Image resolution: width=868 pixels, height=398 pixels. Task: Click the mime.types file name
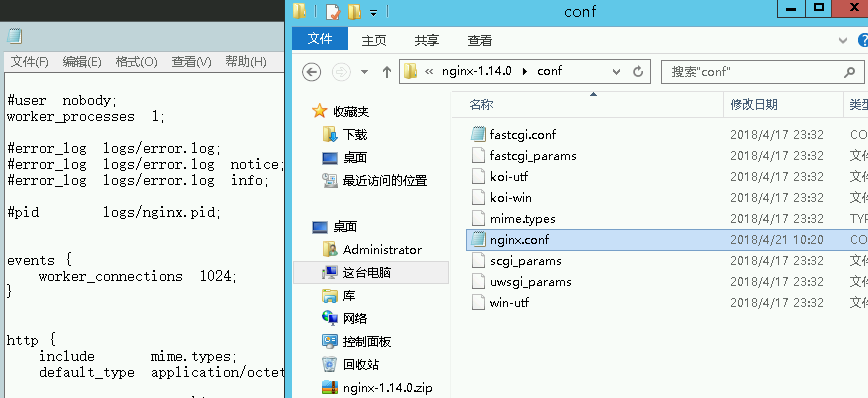click(x=523, y=219)
